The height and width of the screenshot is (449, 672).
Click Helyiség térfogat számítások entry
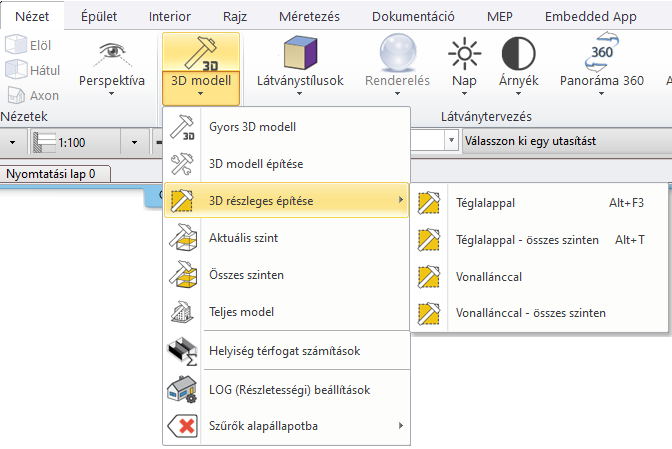pyautogui.click(x=287, y=350)
